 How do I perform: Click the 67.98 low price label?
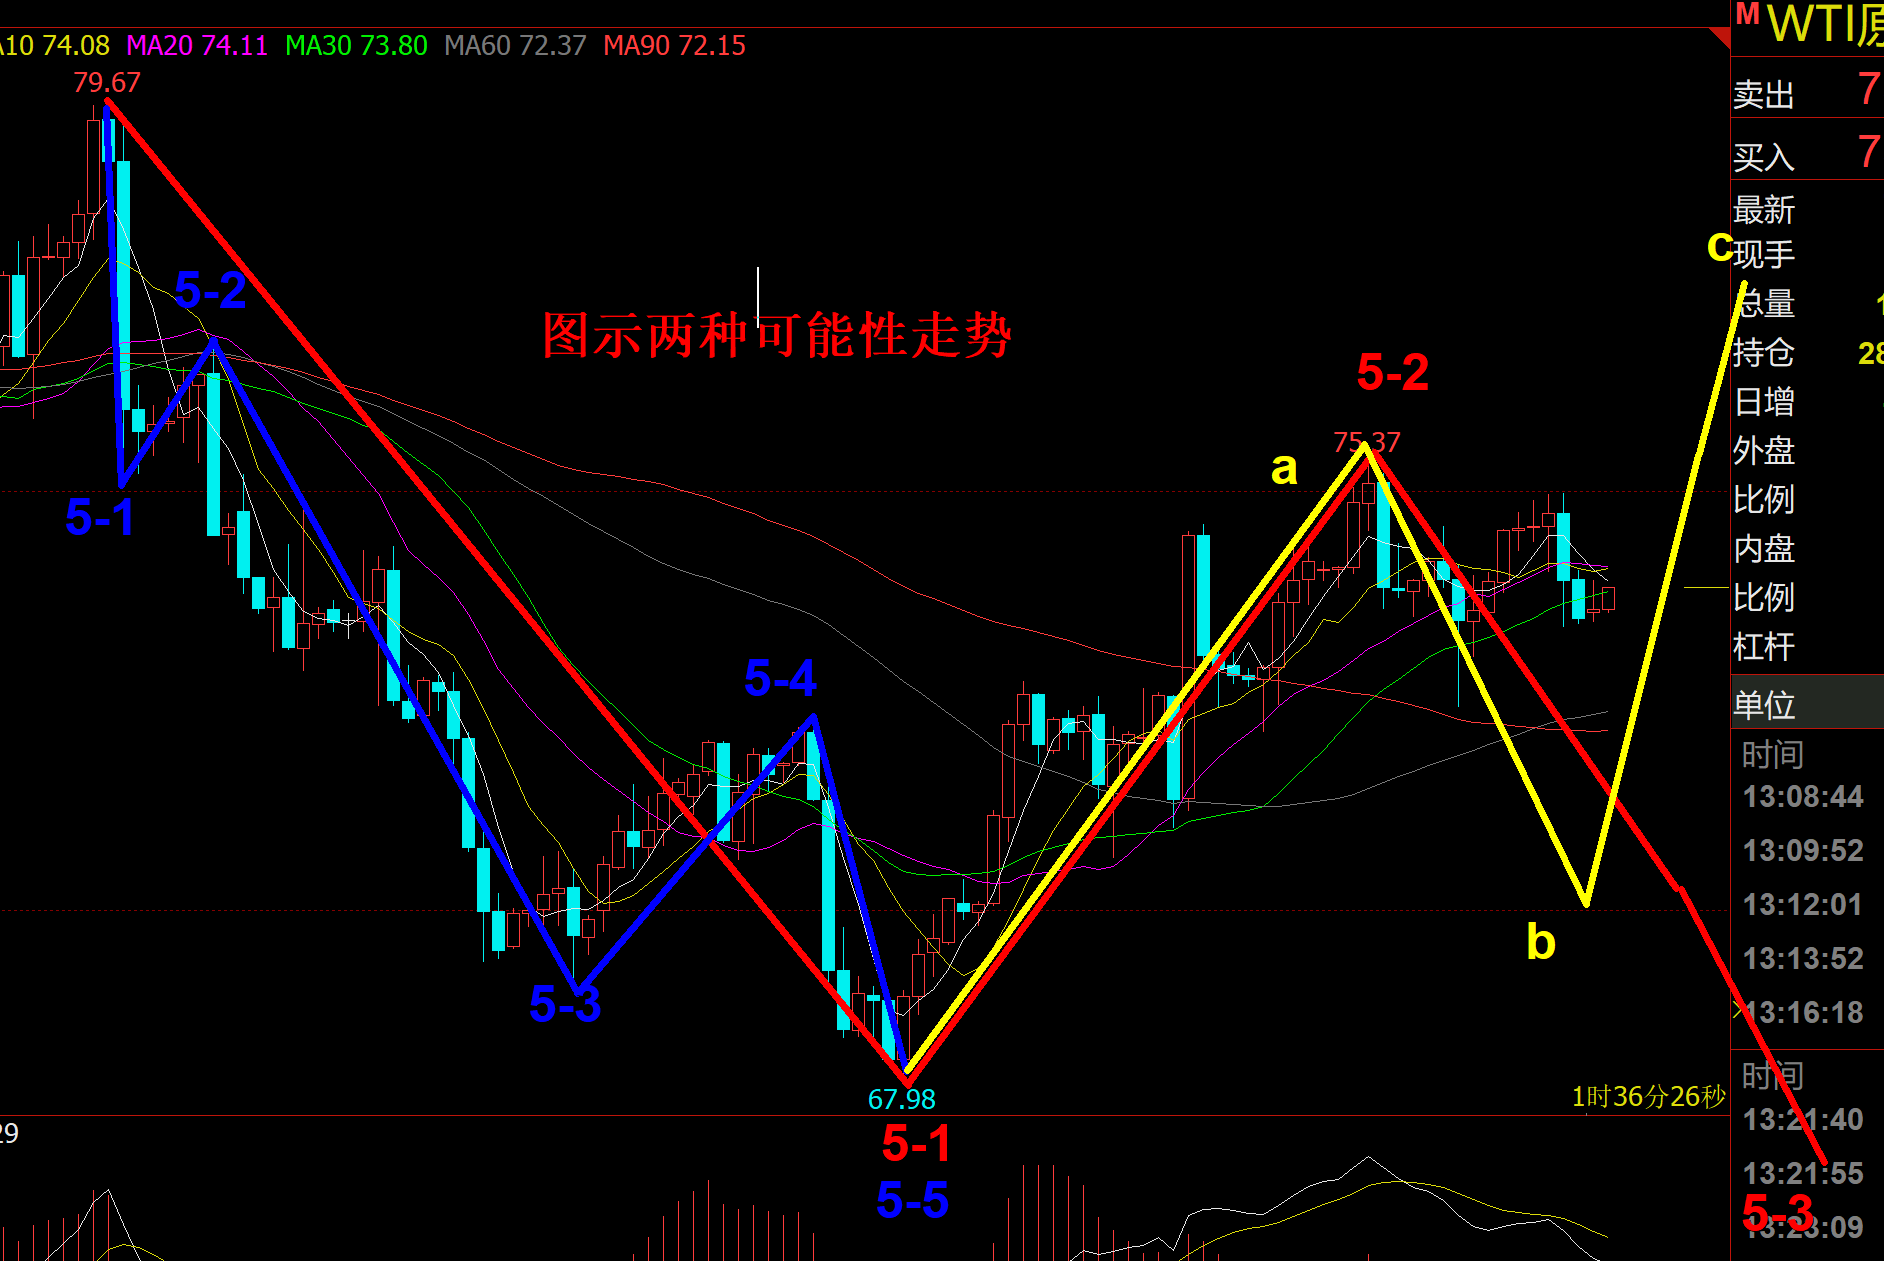(901, 1099)
